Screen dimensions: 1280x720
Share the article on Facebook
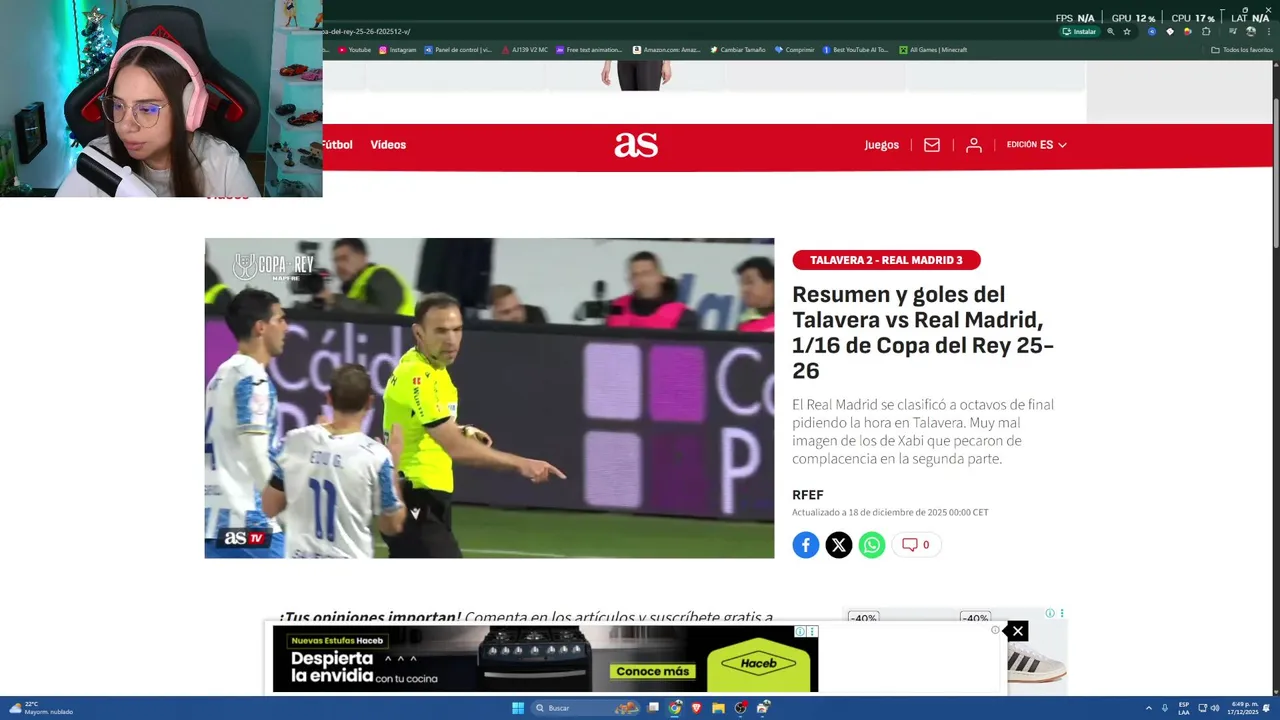click(806, 545)
